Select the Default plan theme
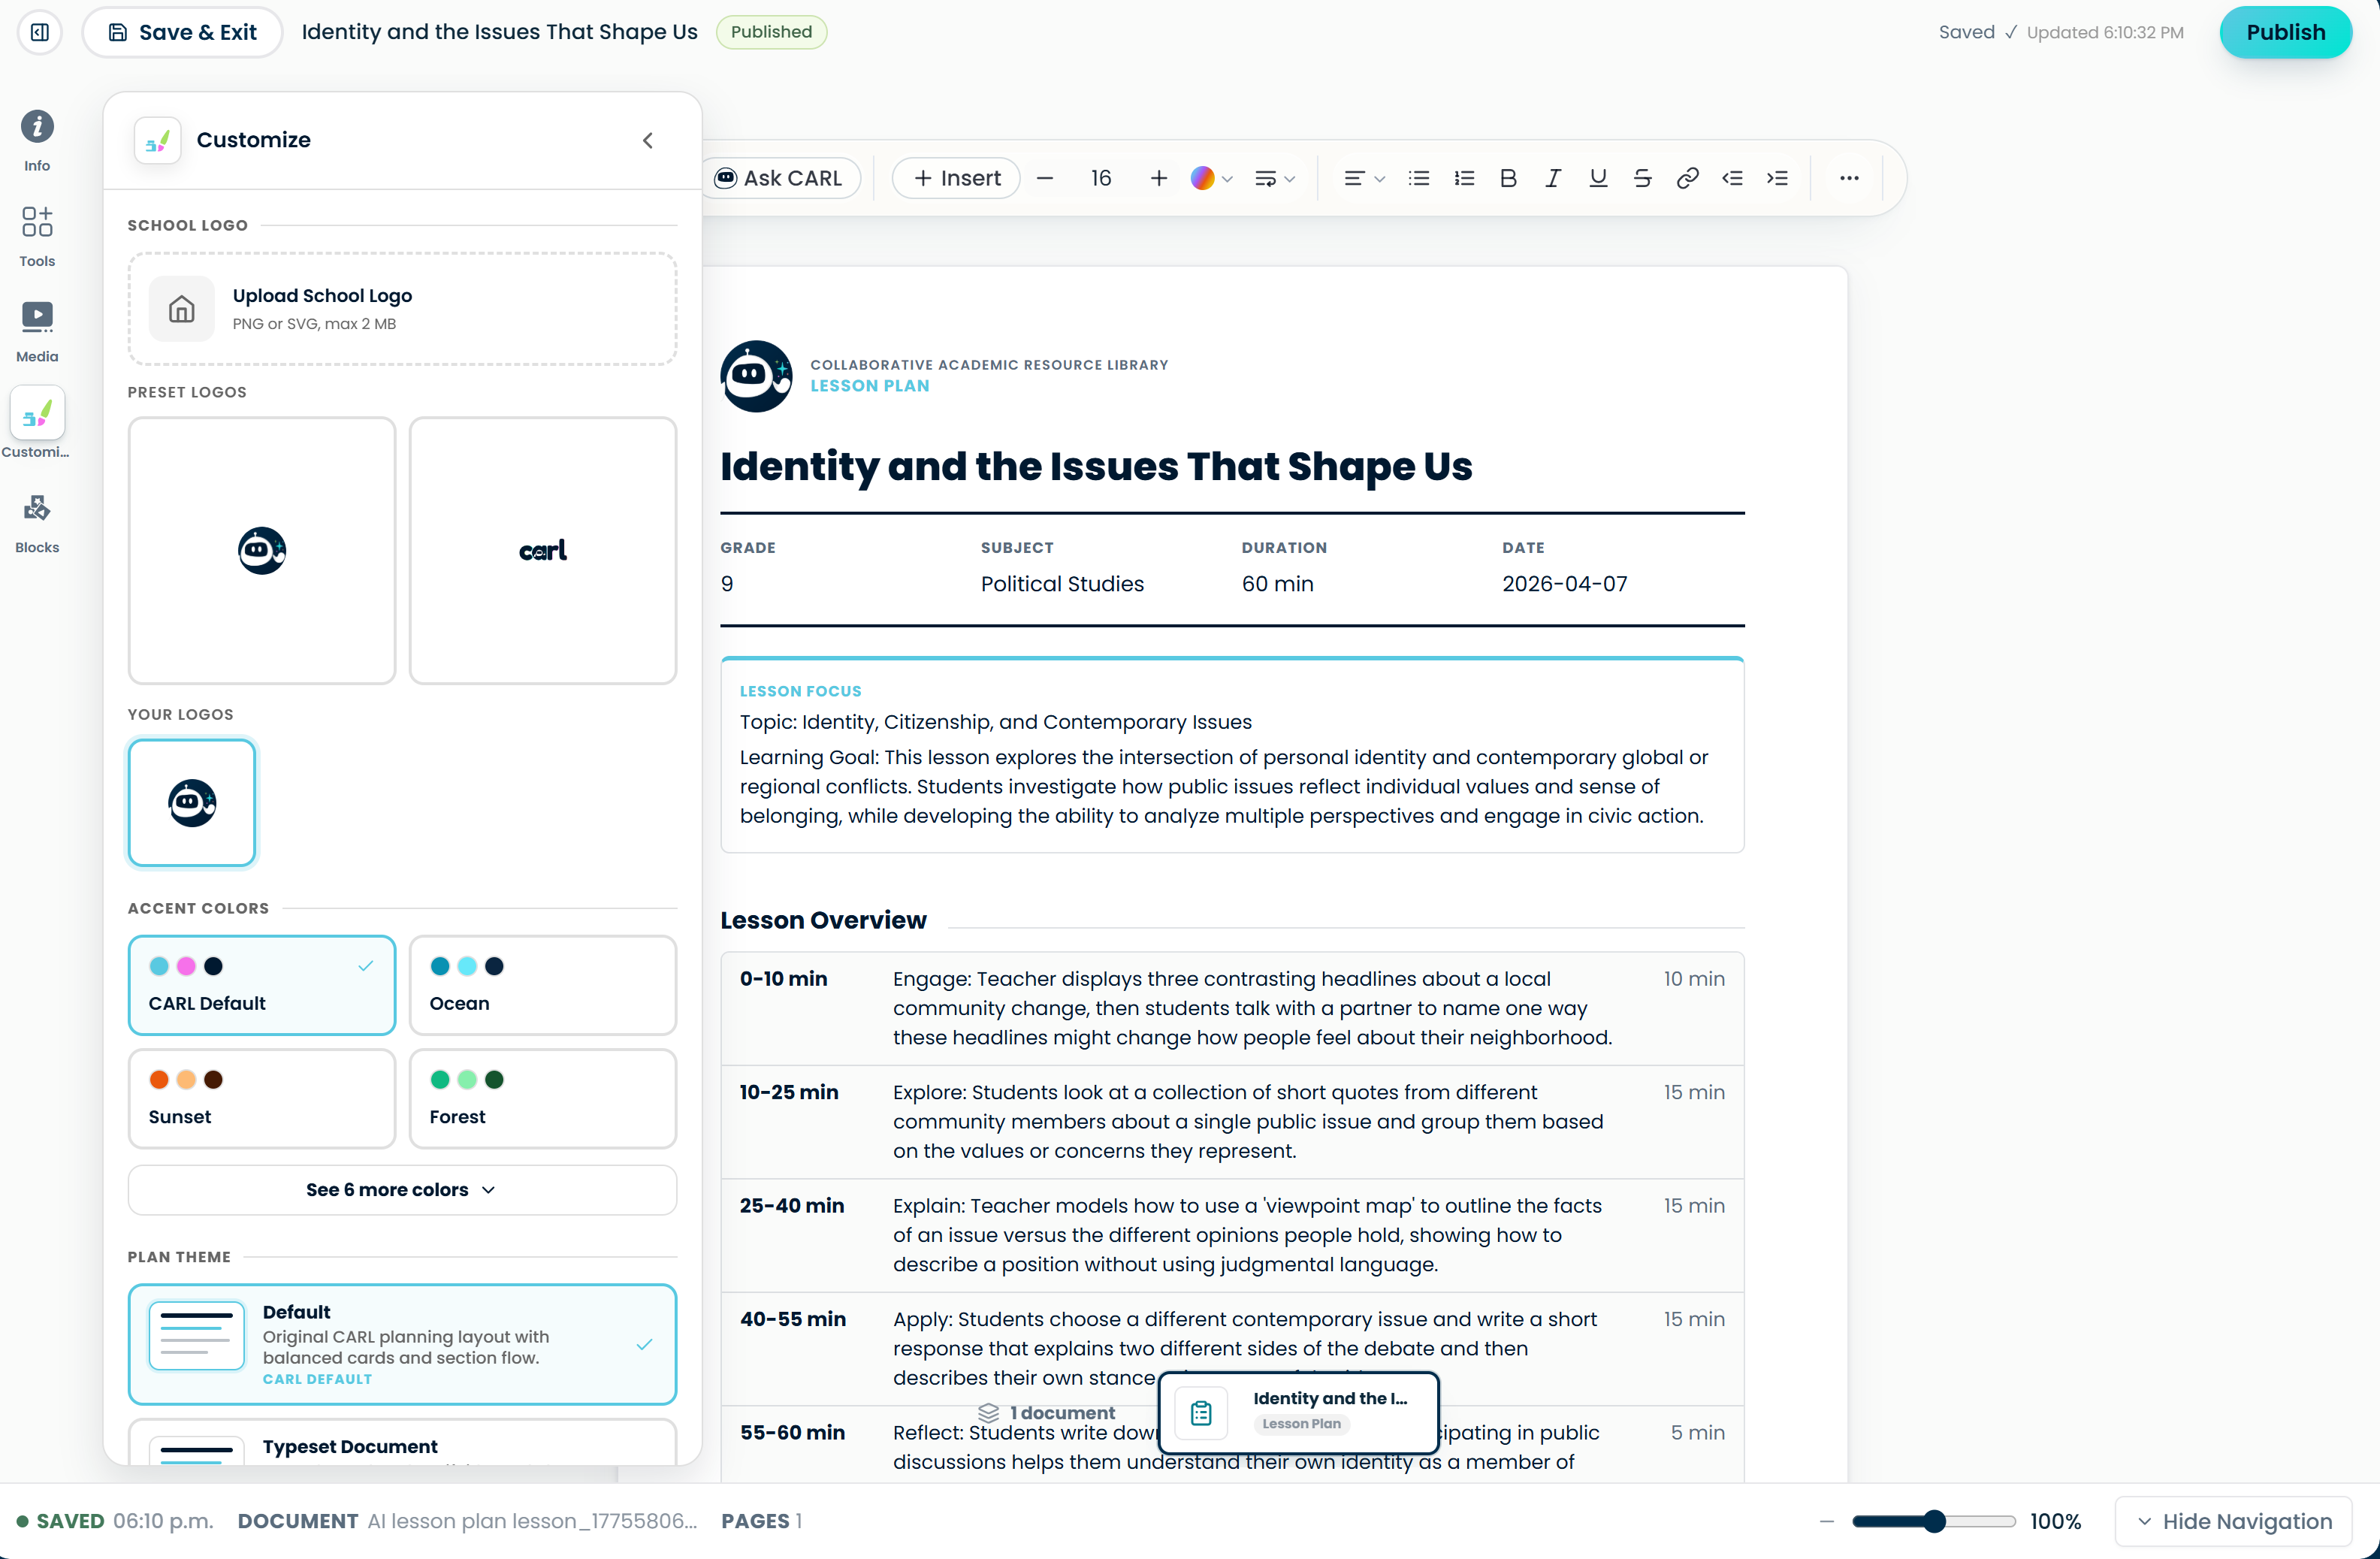This screenshot has width=2380, height=1559. [402, 1344]
